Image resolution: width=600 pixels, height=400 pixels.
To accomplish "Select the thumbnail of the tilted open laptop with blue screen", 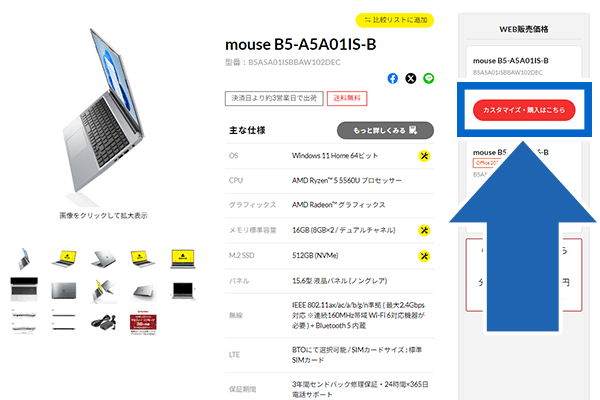I will pyautogui.click(x=24, y=259).
